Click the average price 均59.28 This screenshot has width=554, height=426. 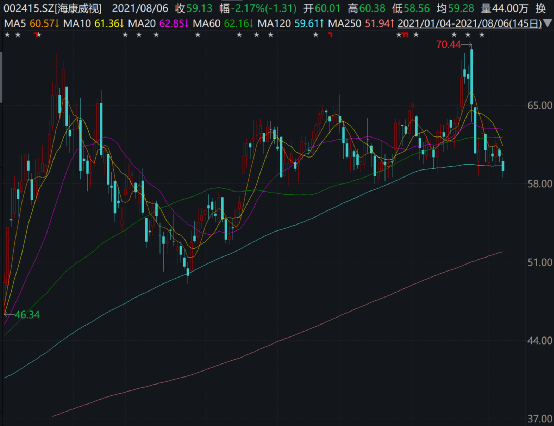tap(455, 8)
